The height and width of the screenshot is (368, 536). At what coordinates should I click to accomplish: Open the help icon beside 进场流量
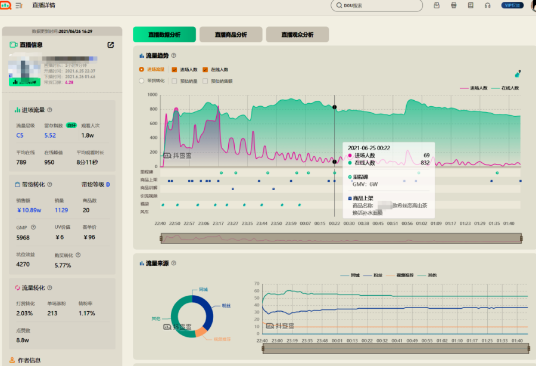coord(50,110)
